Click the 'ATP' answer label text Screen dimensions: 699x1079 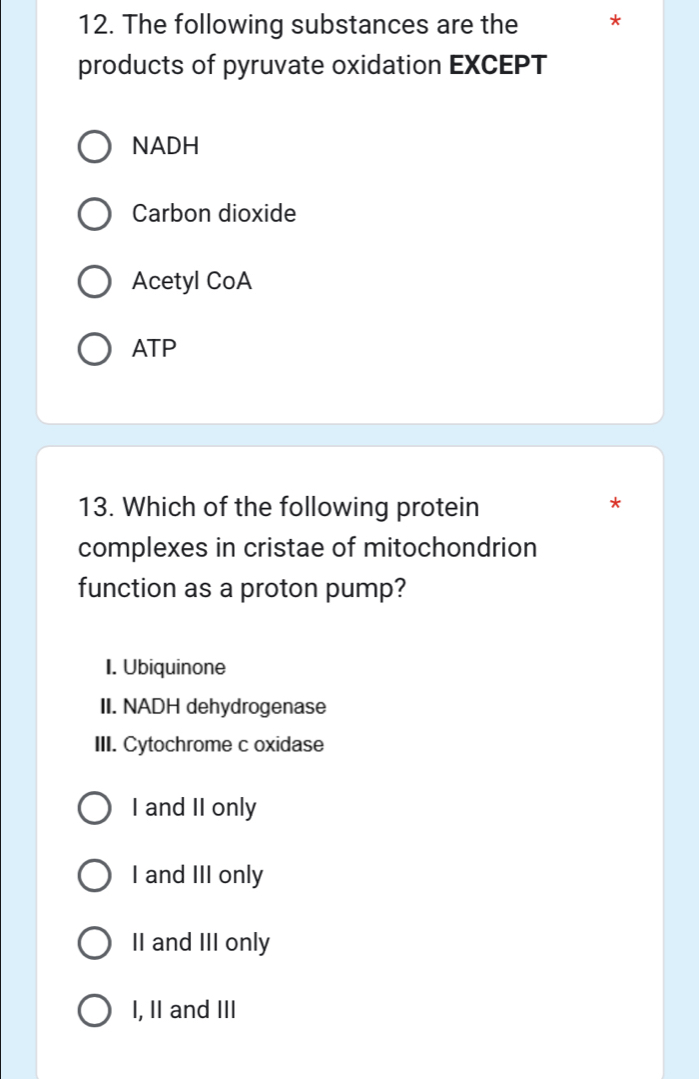154,348
